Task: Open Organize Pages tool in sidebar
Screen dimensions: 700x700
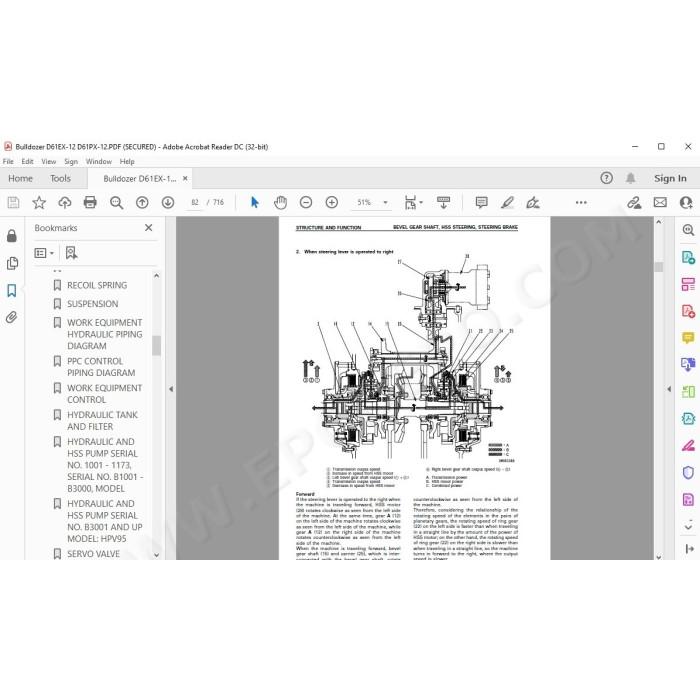Action: click(688, 284)
